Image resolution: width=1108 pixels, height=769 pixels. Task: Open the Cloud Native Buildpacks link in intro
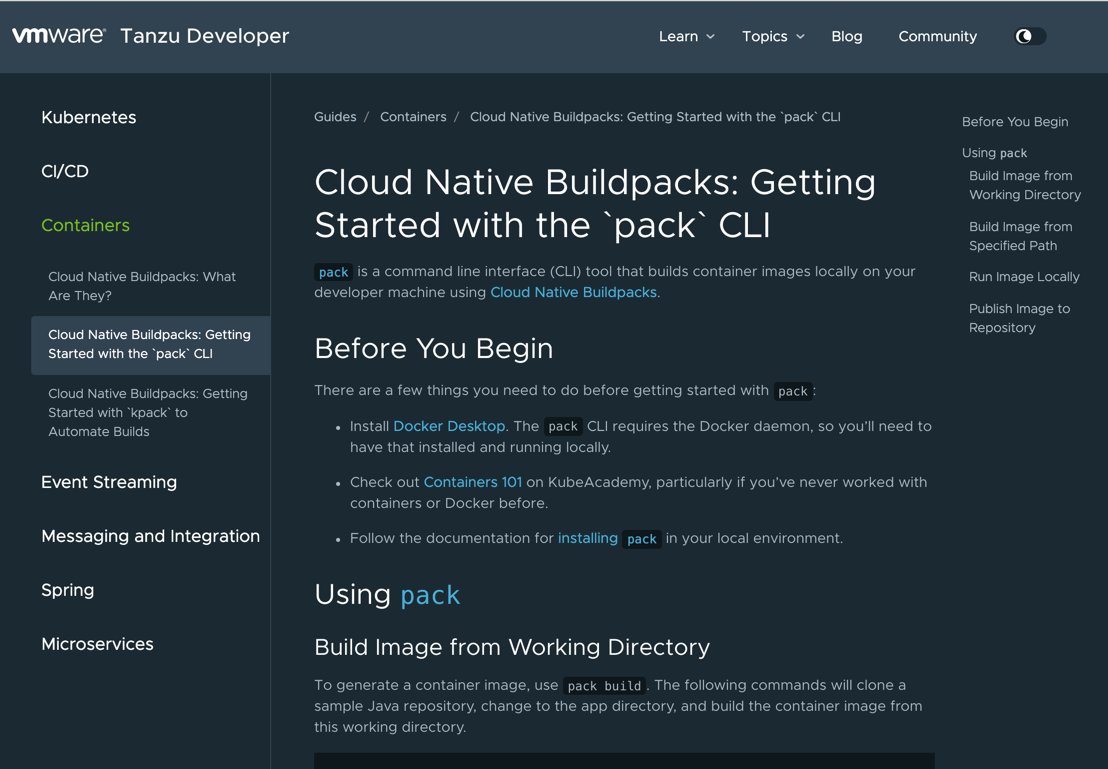click(573, 292)
